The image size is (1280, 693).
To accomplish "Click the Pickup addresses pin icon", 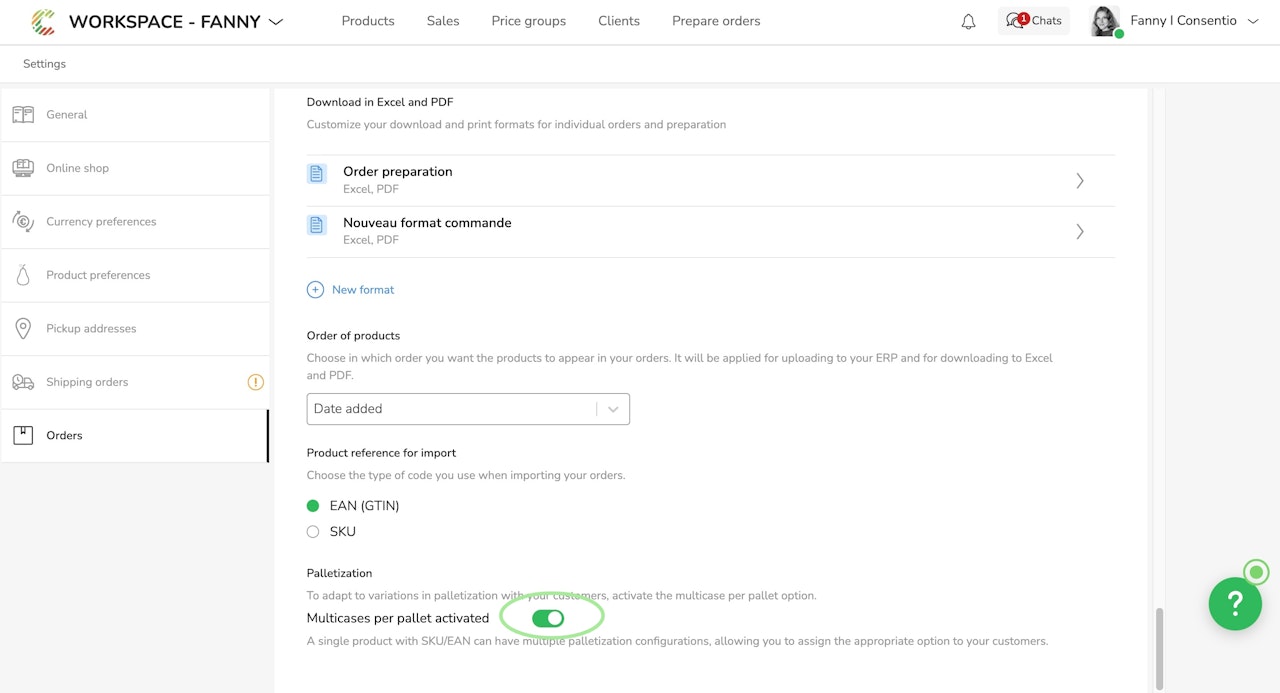I will pos(23,329).
